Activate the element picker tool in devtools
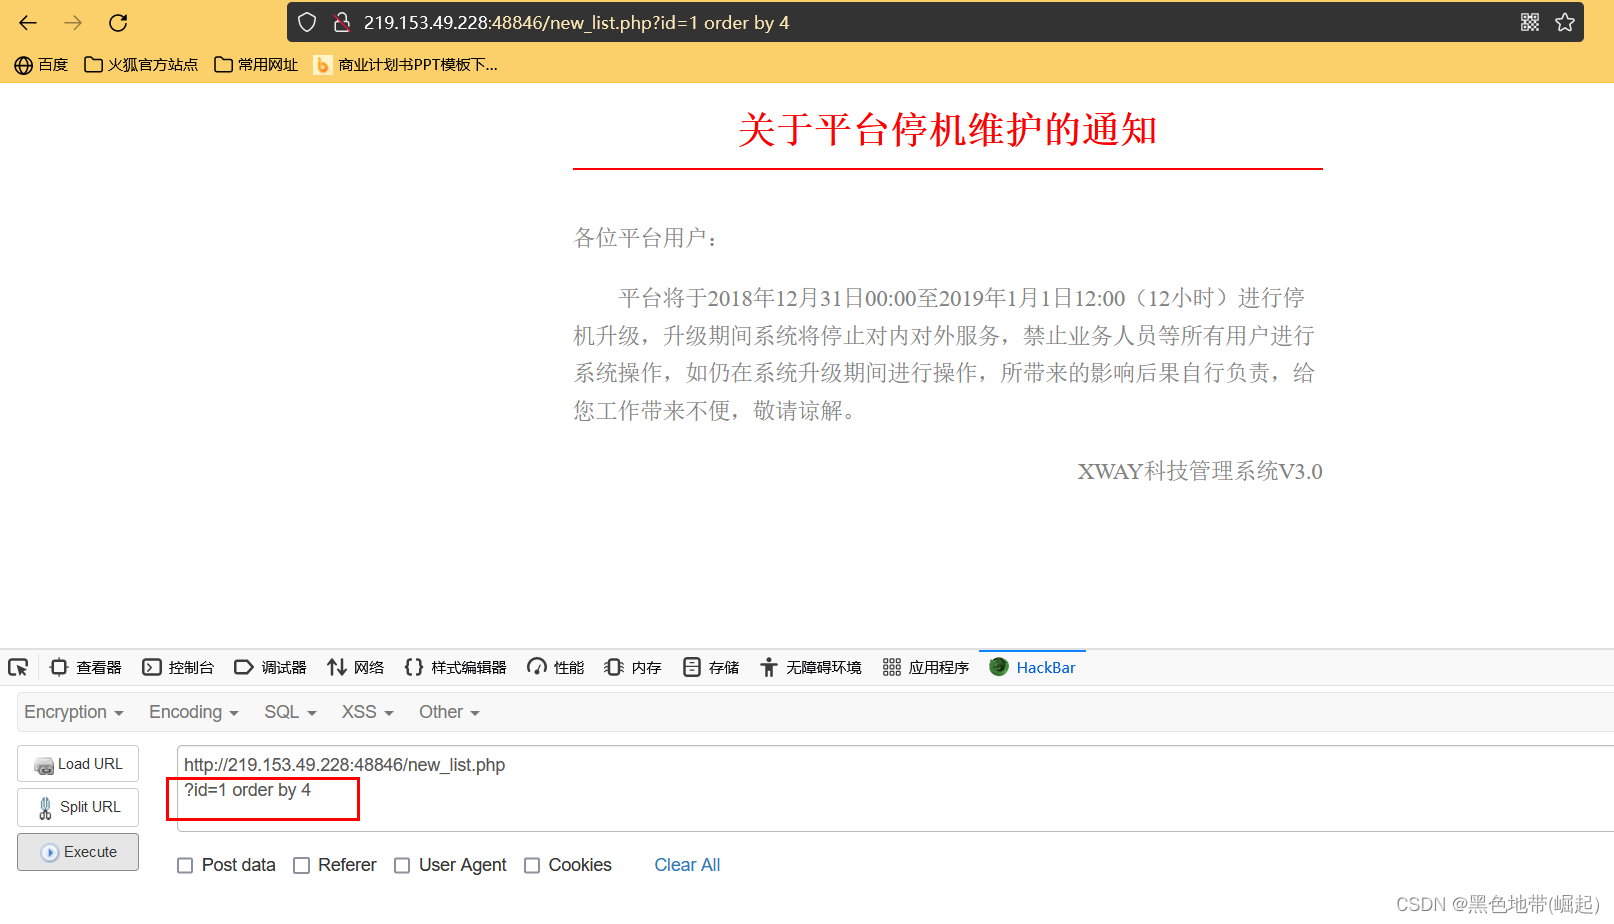The height and width of the screenshot is (924, 1614). tap(18, 667)
